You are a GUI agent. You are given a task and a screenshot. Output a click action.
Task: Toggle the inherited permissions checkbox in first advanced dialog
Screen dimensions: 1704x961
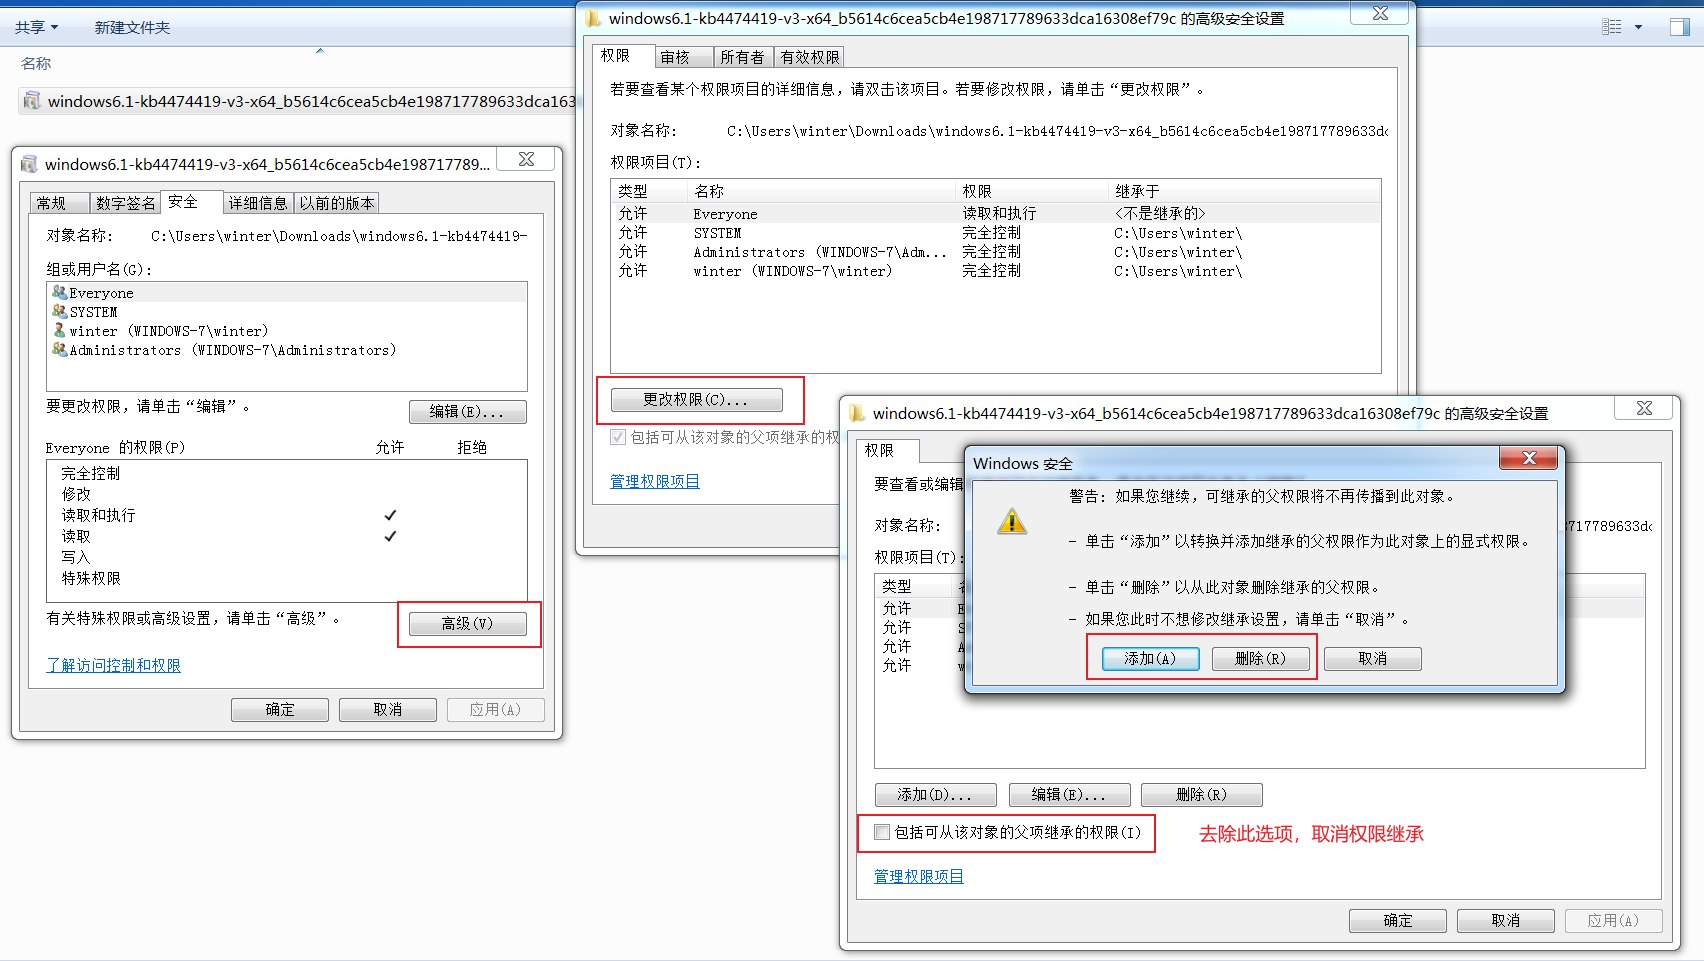pos(618,437)
